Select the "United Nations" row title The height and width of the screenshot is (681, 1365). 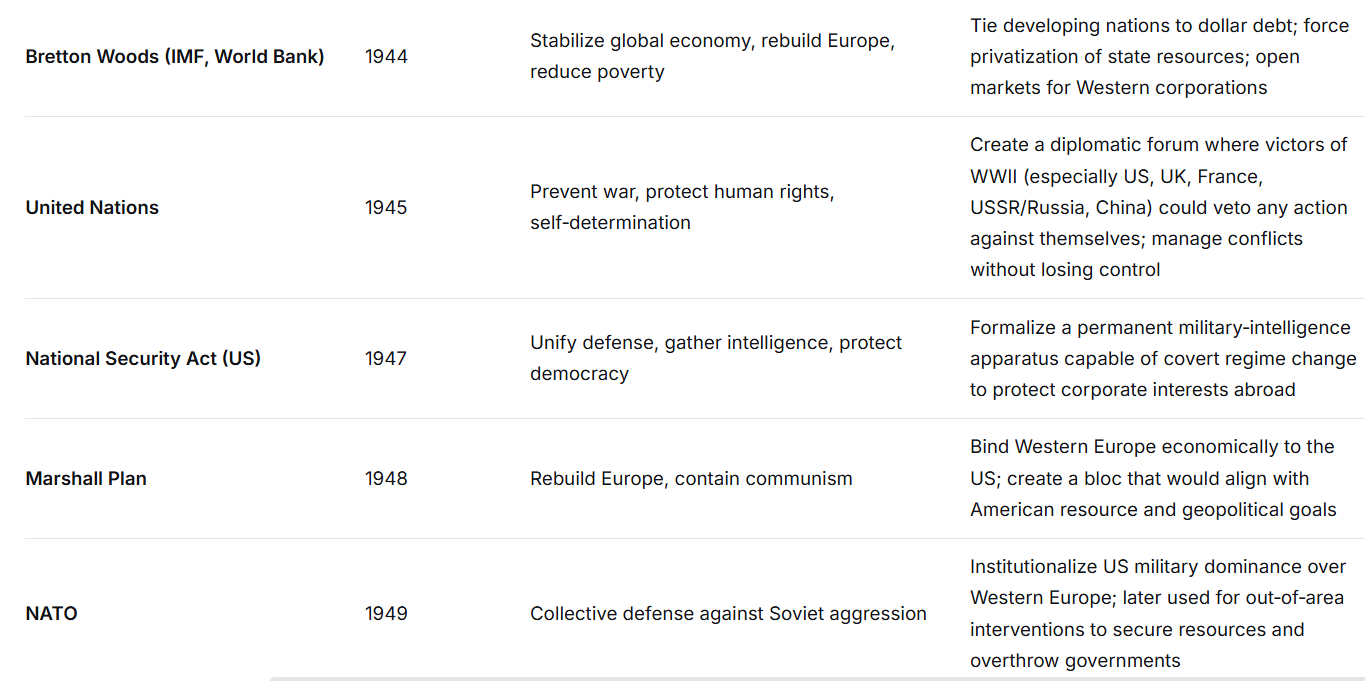(x=92, y=208)
